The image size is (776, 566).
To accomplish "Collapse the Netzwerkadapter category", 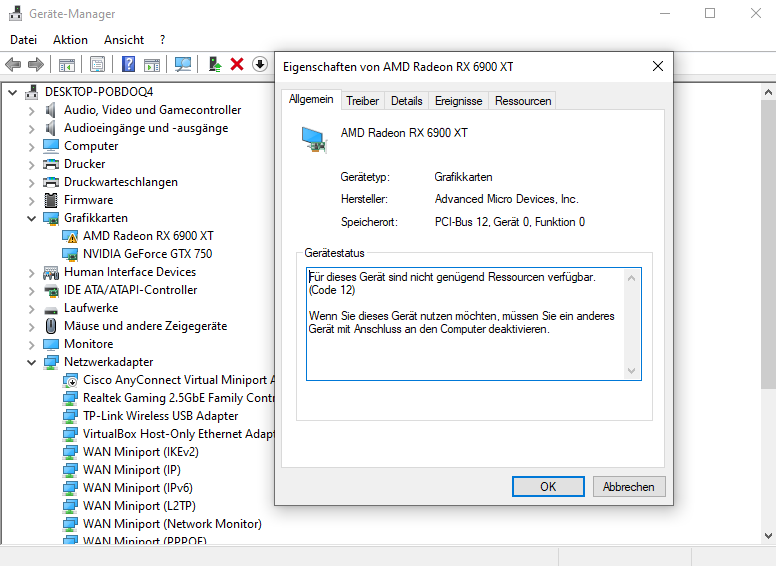I will point(32,362).
